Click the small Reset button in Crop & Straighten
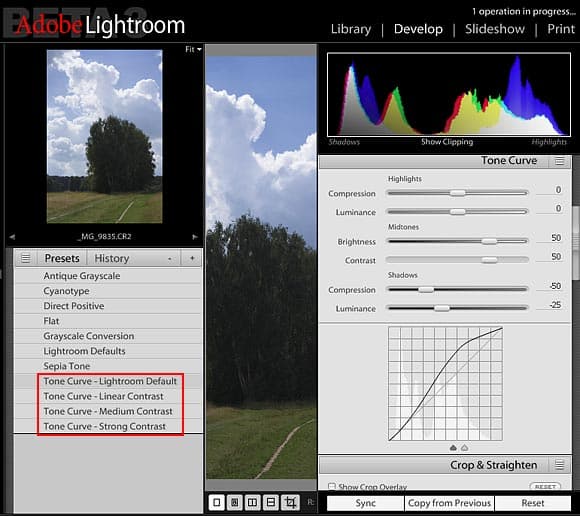The image size is (580, 516). pos(545,486)
